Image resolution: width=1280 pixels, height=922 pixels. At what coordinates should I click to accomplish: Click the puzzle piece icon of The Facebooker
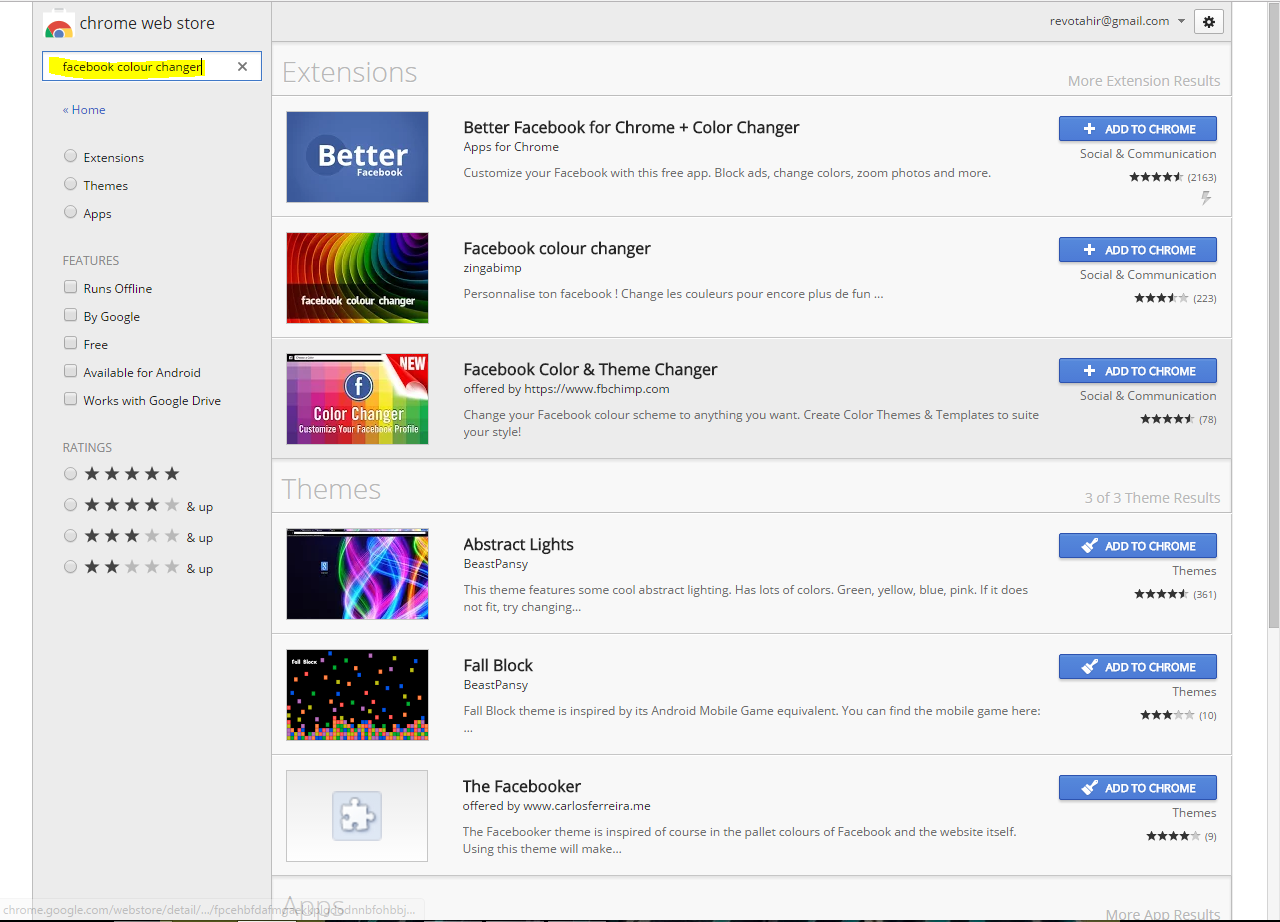click(x=357, y=816)
